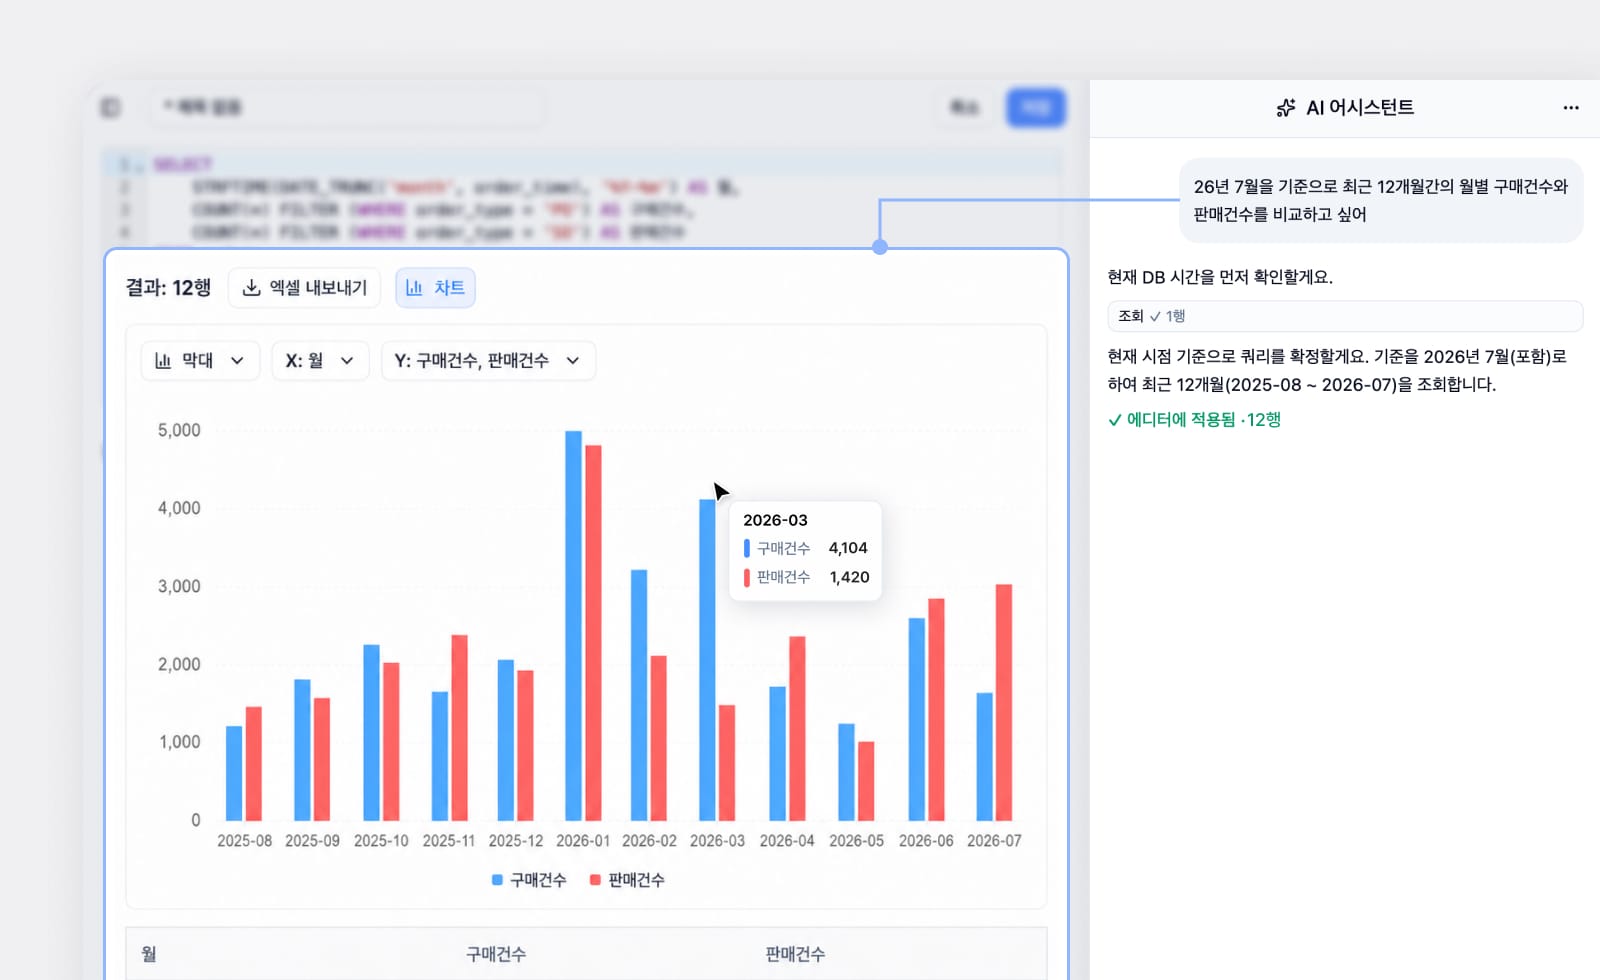Image resolution: width=1600 pixels, height=980 pixels.
Task: Toggle the sidebar panel icon
Action: 110,107
